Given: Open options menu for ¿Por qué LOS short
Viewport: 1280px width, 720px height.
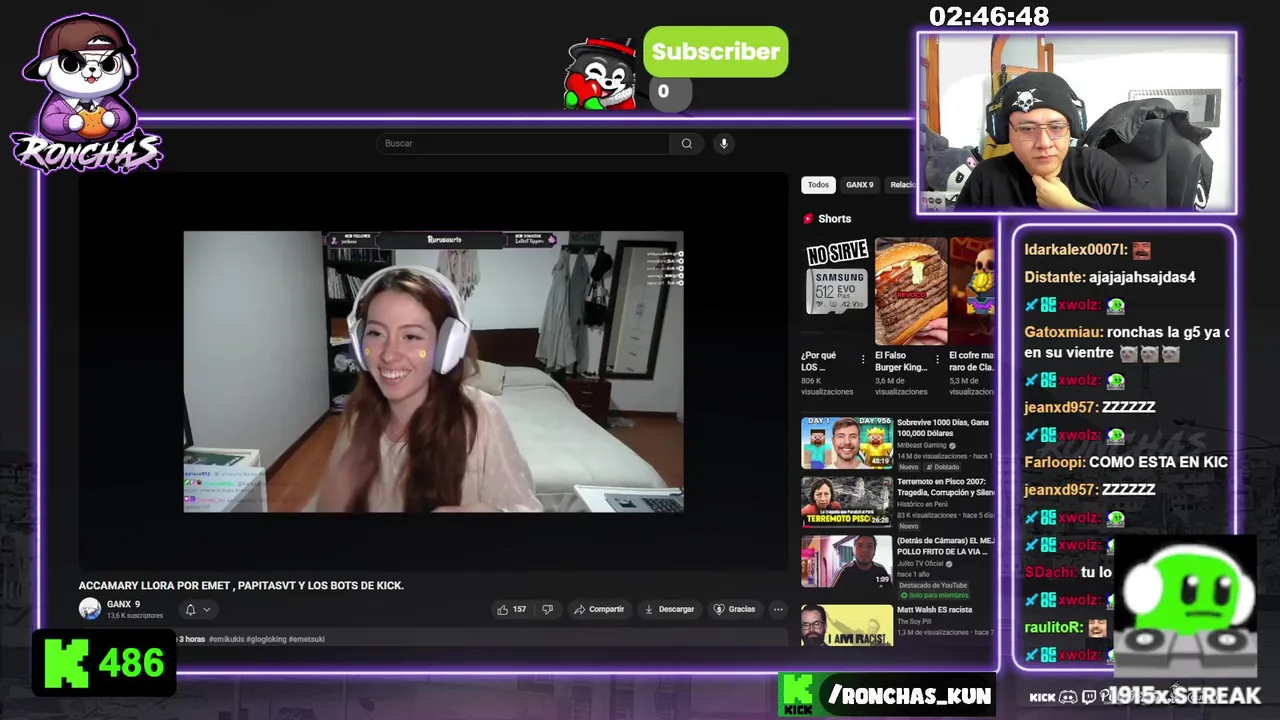Looking at the screenshot, I should [863, 358].
